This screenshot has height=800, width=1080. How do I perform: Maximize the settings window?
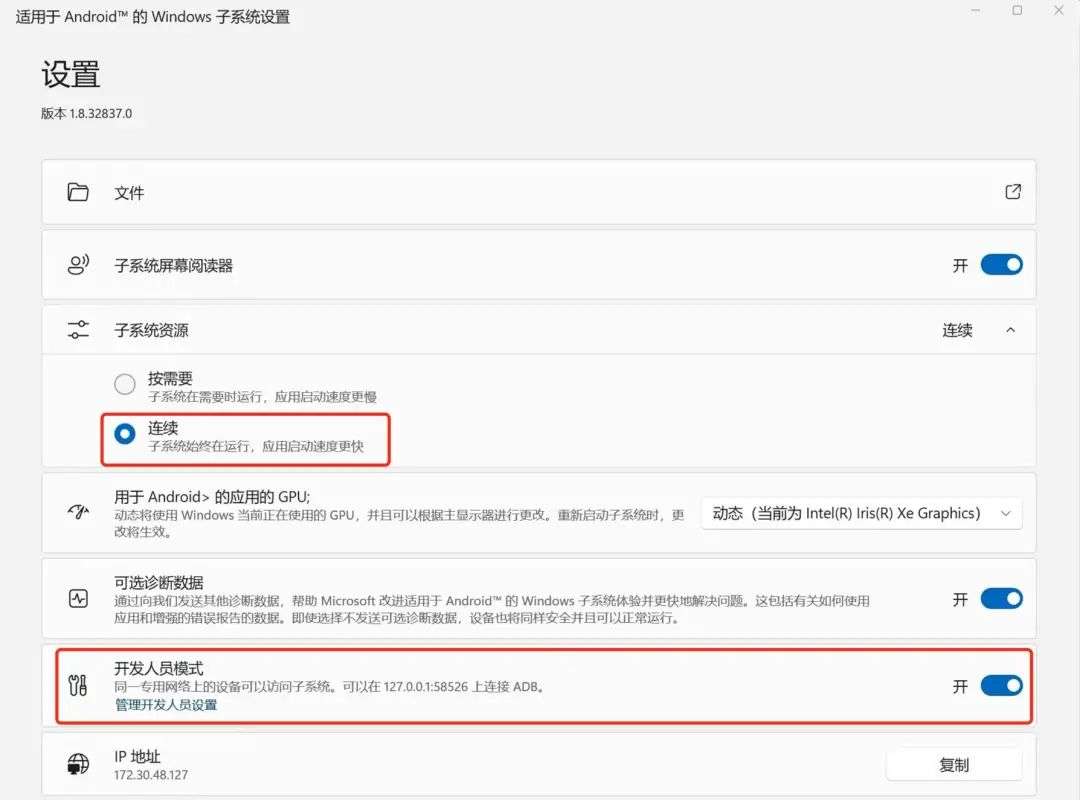pos(1017,10)
